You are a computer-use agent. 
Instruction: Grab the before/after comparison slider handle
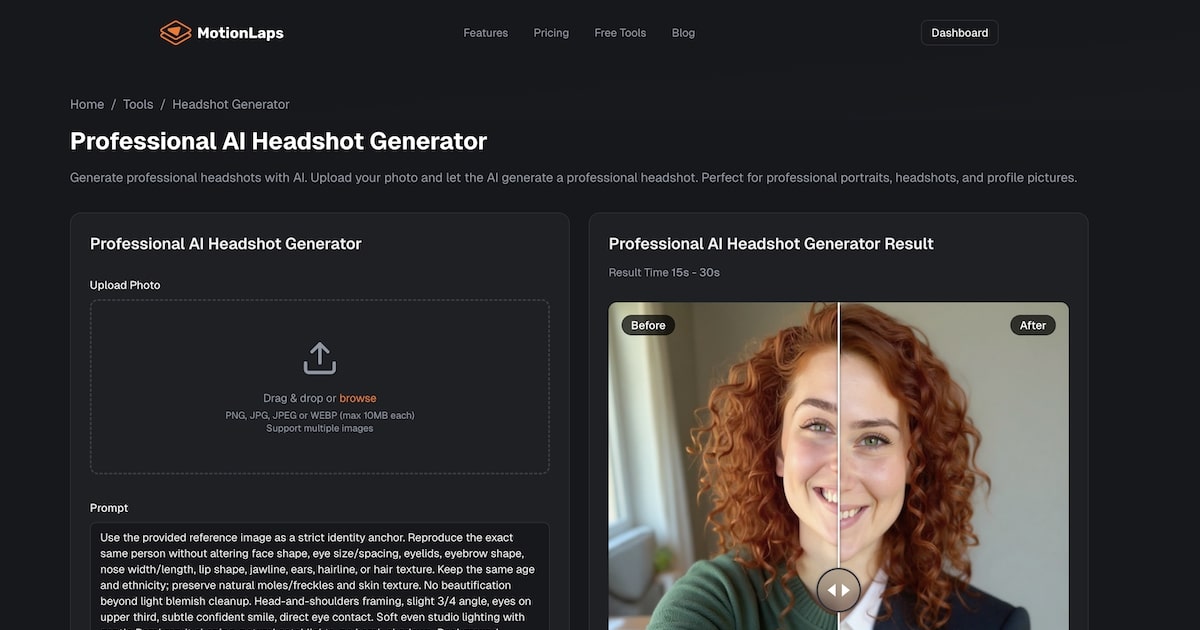click(x=838, y=590)
